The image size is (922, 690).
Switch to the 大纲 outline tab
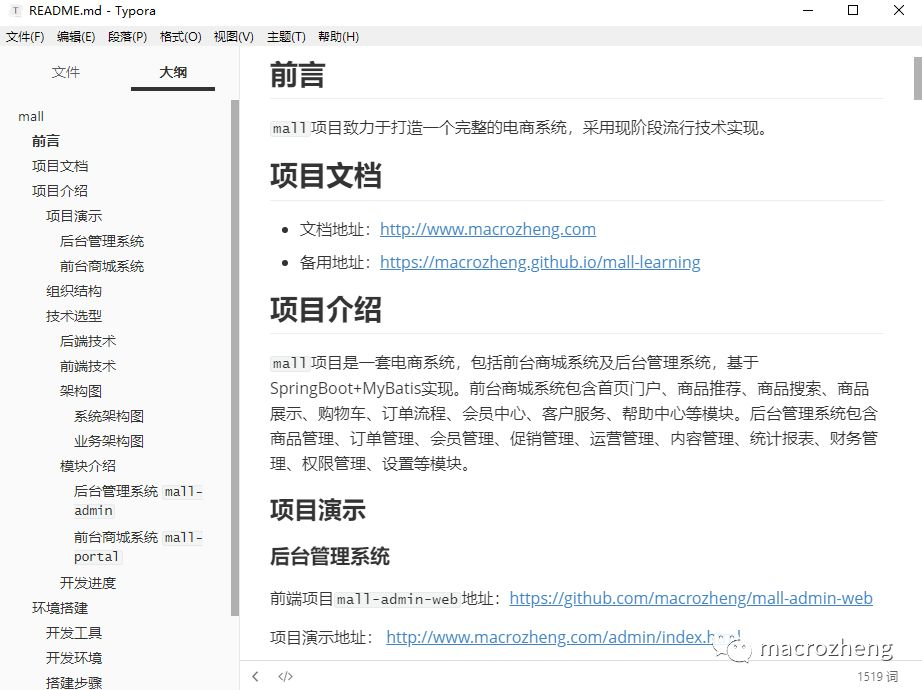coord(173,72)
